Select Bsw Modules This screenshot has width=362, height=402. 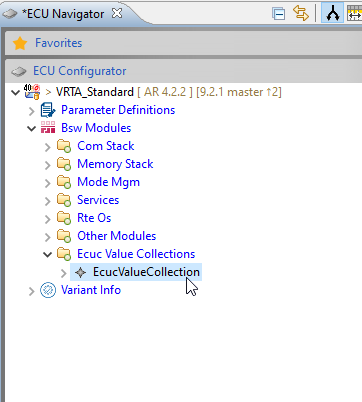(x=96, y=128)
